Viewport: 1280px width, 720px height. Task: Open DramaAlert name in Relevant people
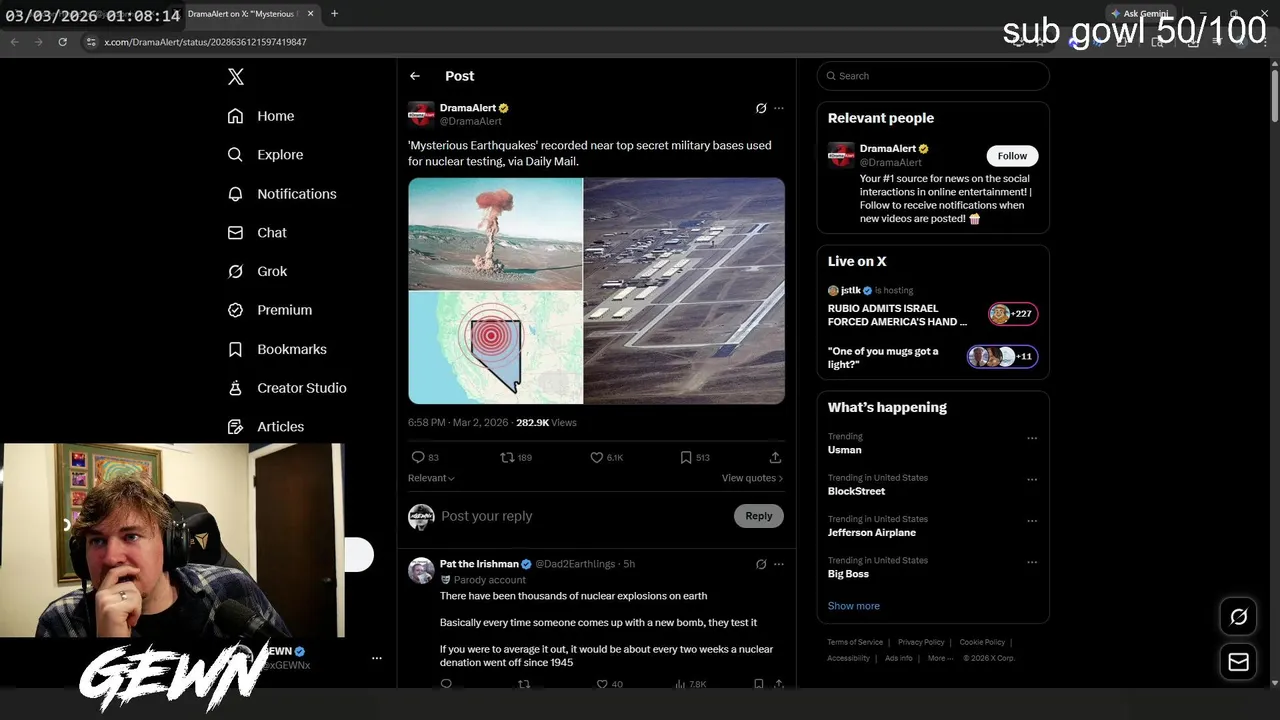point(888,149)
